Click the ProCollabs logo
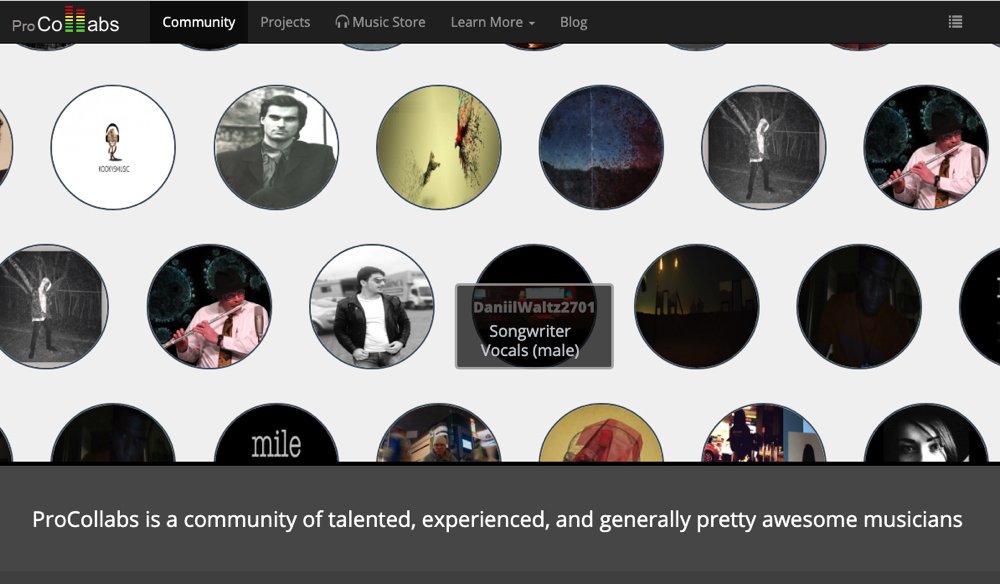The width and height of the screenshot is (1000, 584). click(x=66, y=22)
